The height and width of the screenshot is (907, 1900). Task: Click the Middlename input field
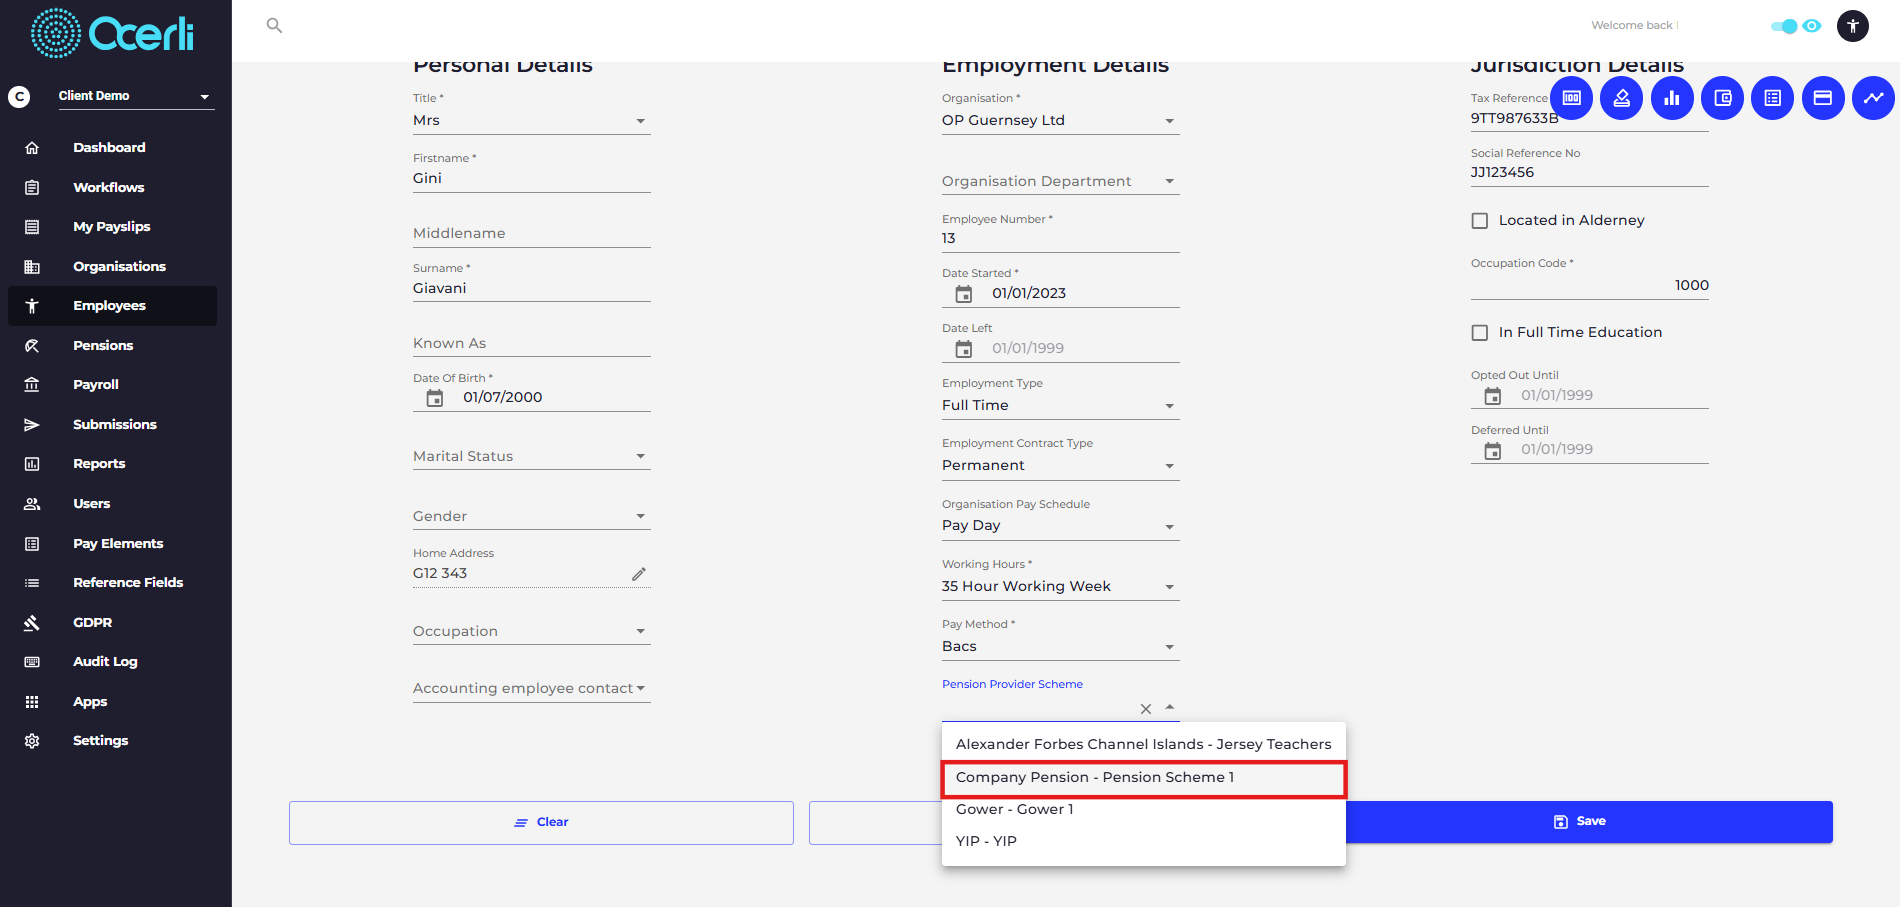pos(531,234)
